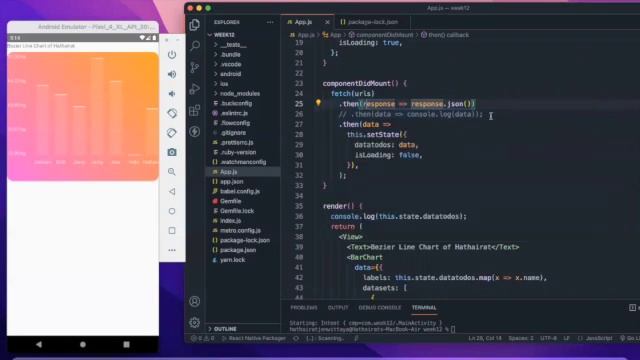Image resolution: width=640 pixels, height=360 pixels.
Task: Take emulator screenshot with camera icon
Action: click(172, 152)
